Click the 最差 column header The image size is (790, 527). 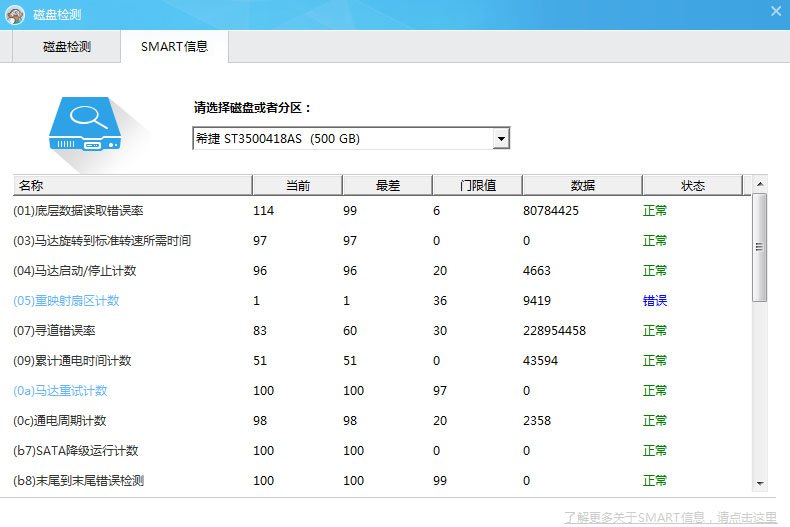click(387, 185)
